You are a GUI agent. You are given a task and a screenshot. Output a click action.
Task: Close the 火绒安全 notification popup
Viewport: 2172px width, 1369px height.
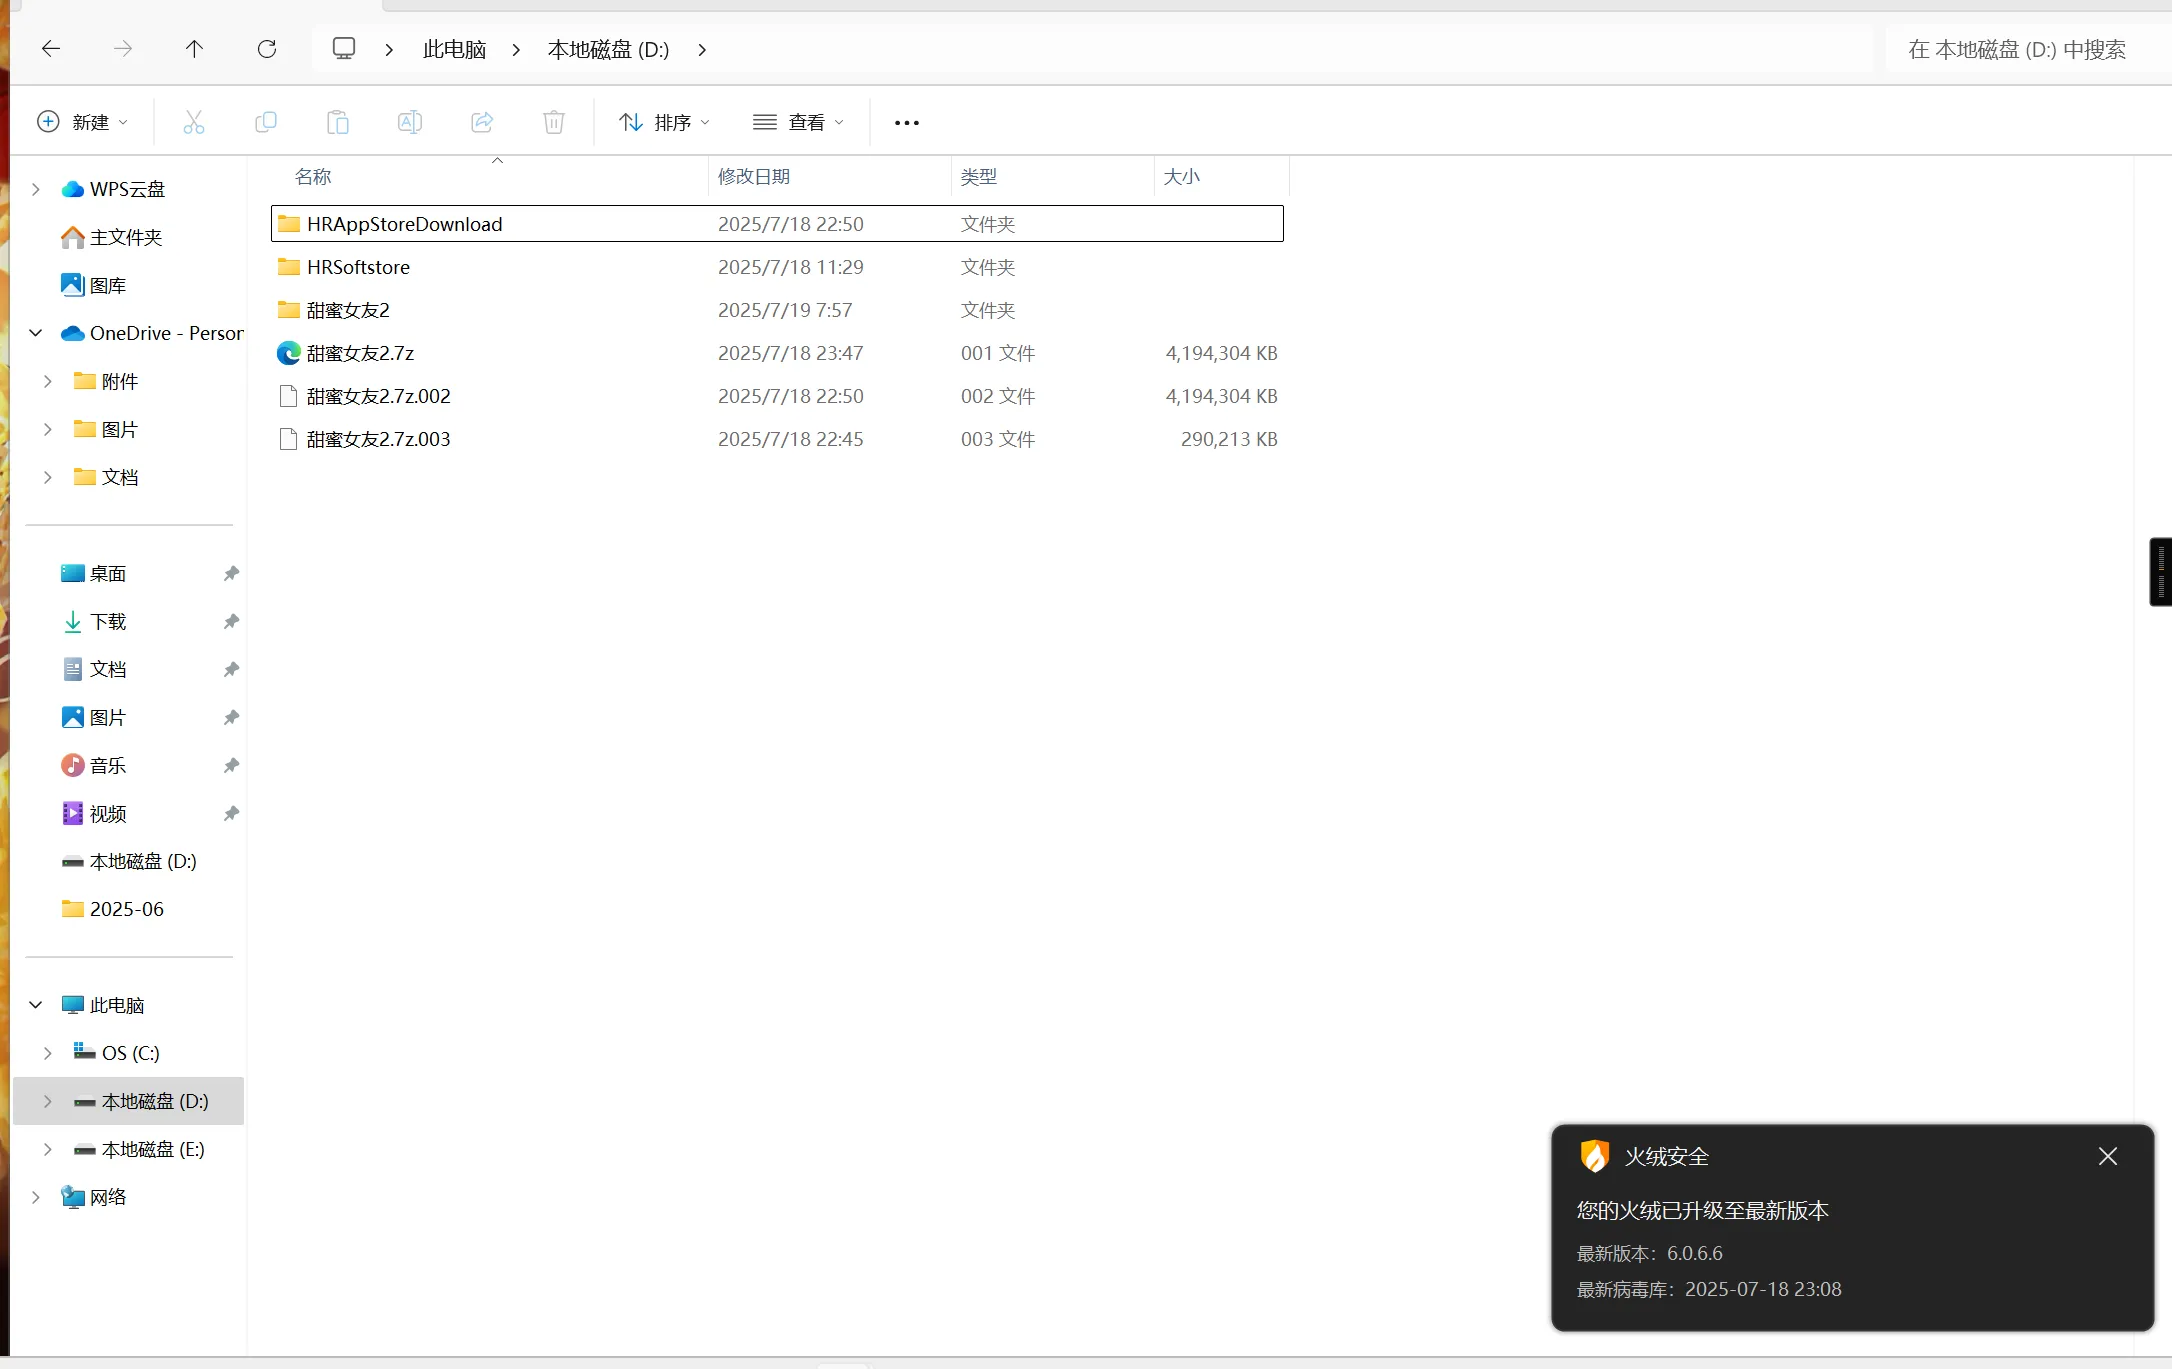click(x=2108, y=1156)
